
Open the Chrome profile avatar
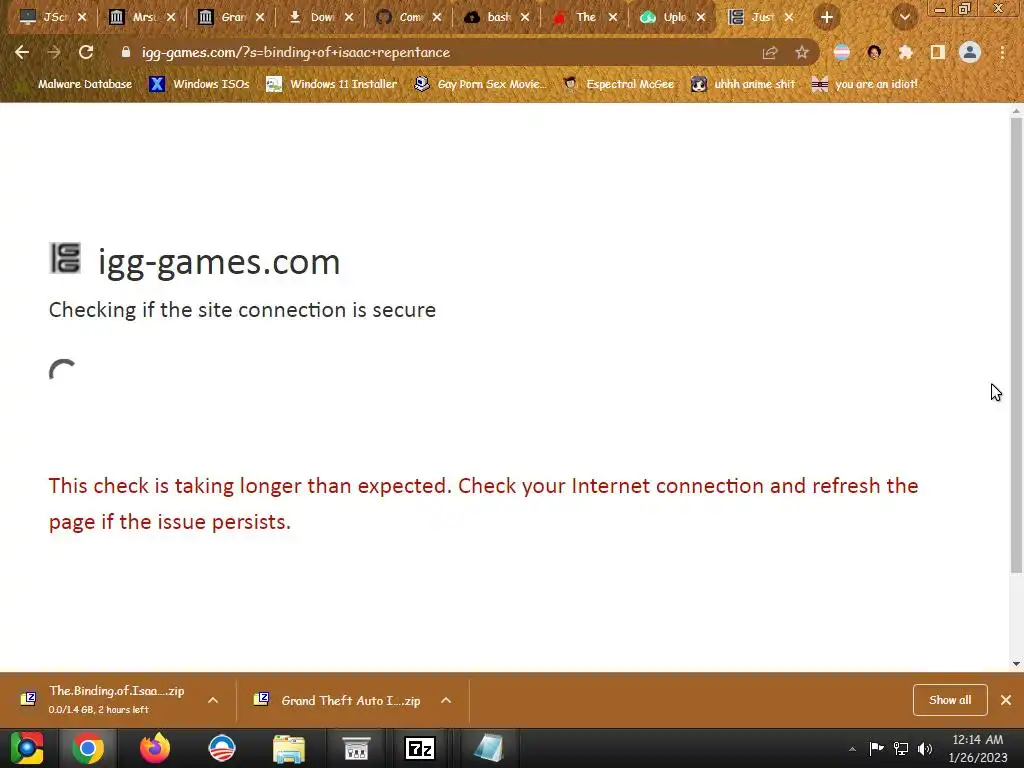tap(970, 52)
